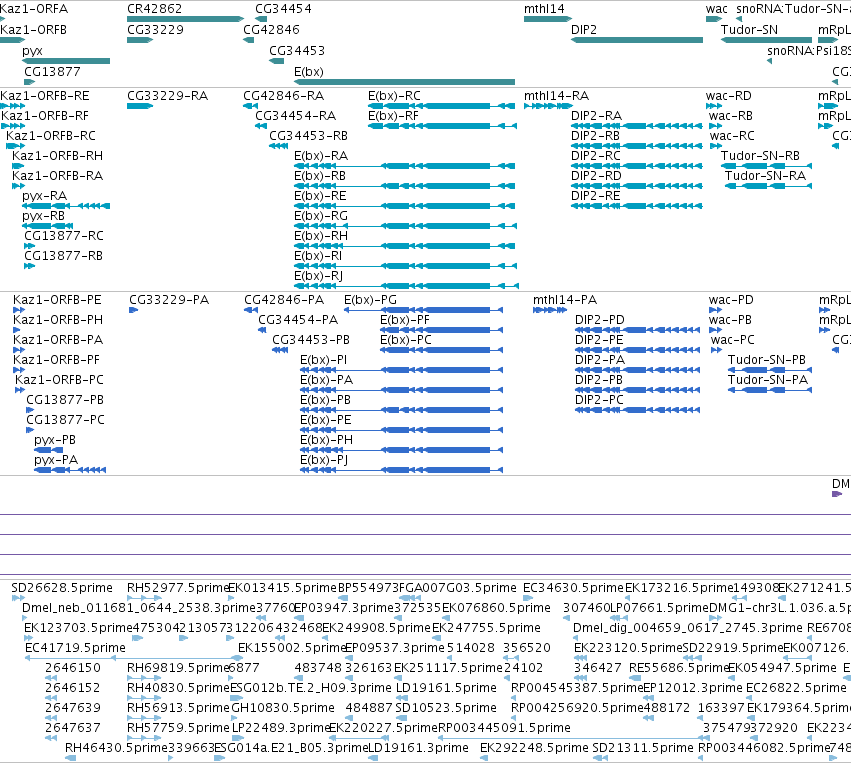
Task: Select the EK223120.5prime EST label
Action: point(628,648)
